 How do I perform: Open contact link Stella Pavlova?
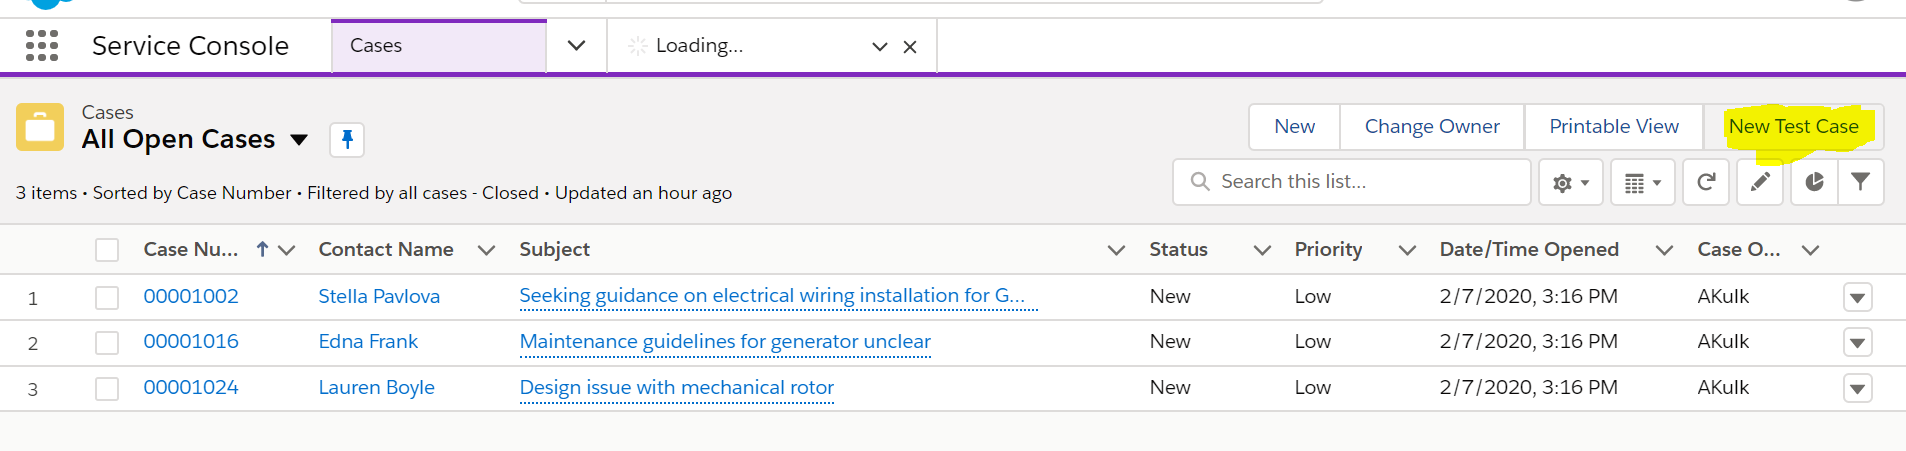379,296
